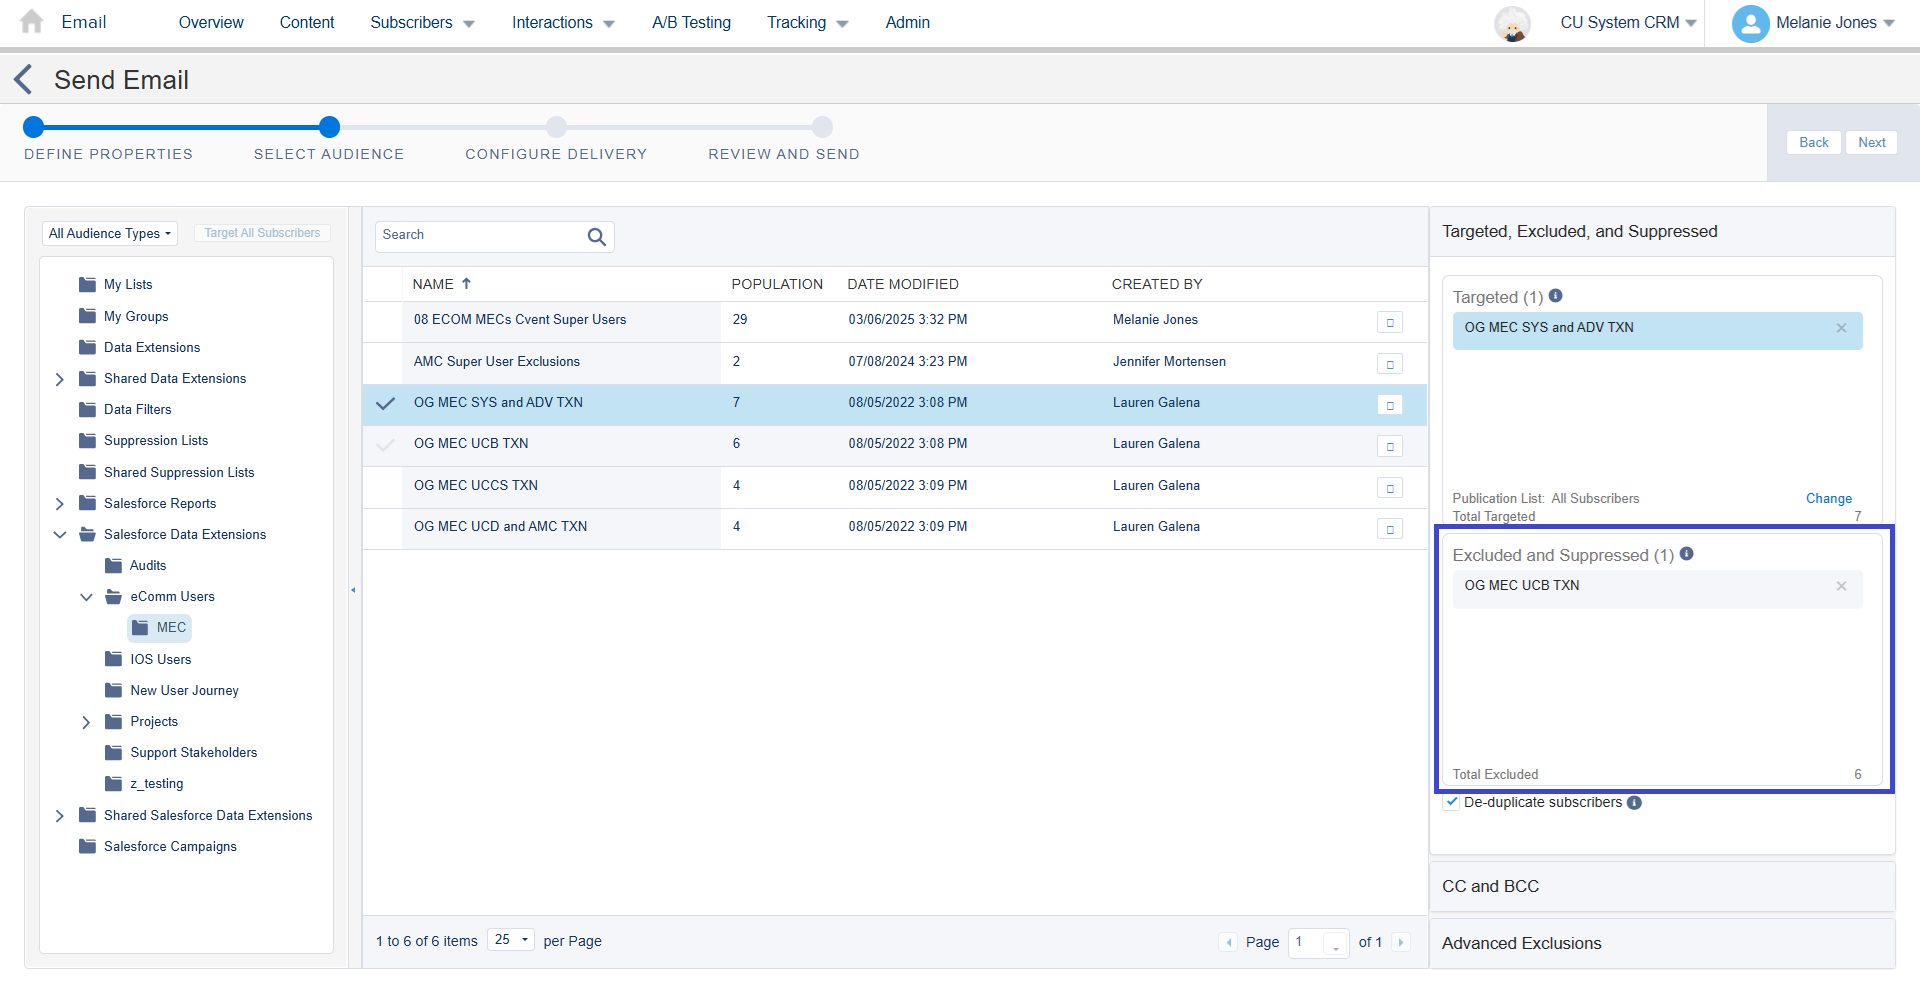Viewport: 1920px width, 996px height.
Task: Click the Configure Delivery step marker
Action: click(556, 127)
